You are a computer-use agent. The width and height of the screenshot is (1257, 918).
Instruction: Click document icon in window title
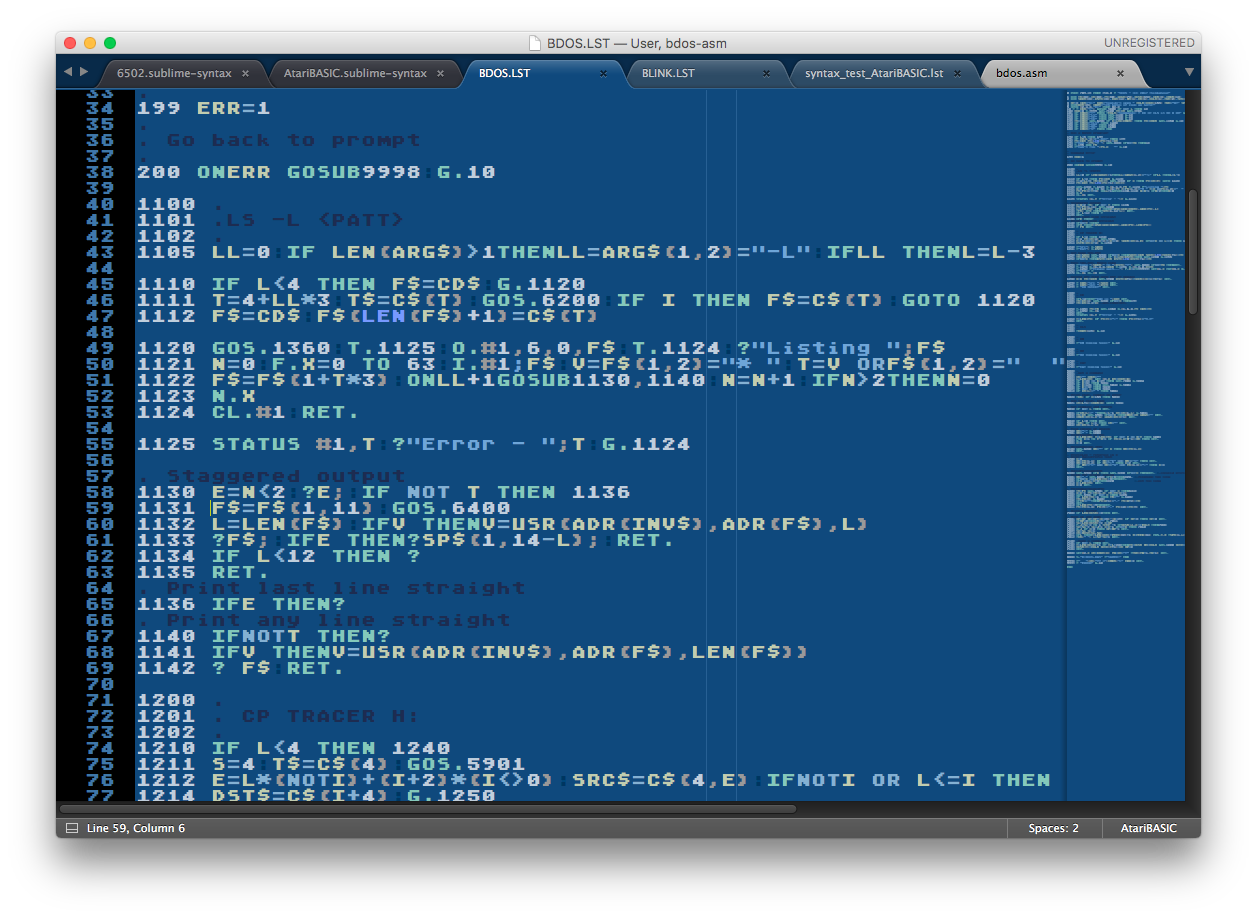[536, 43]
